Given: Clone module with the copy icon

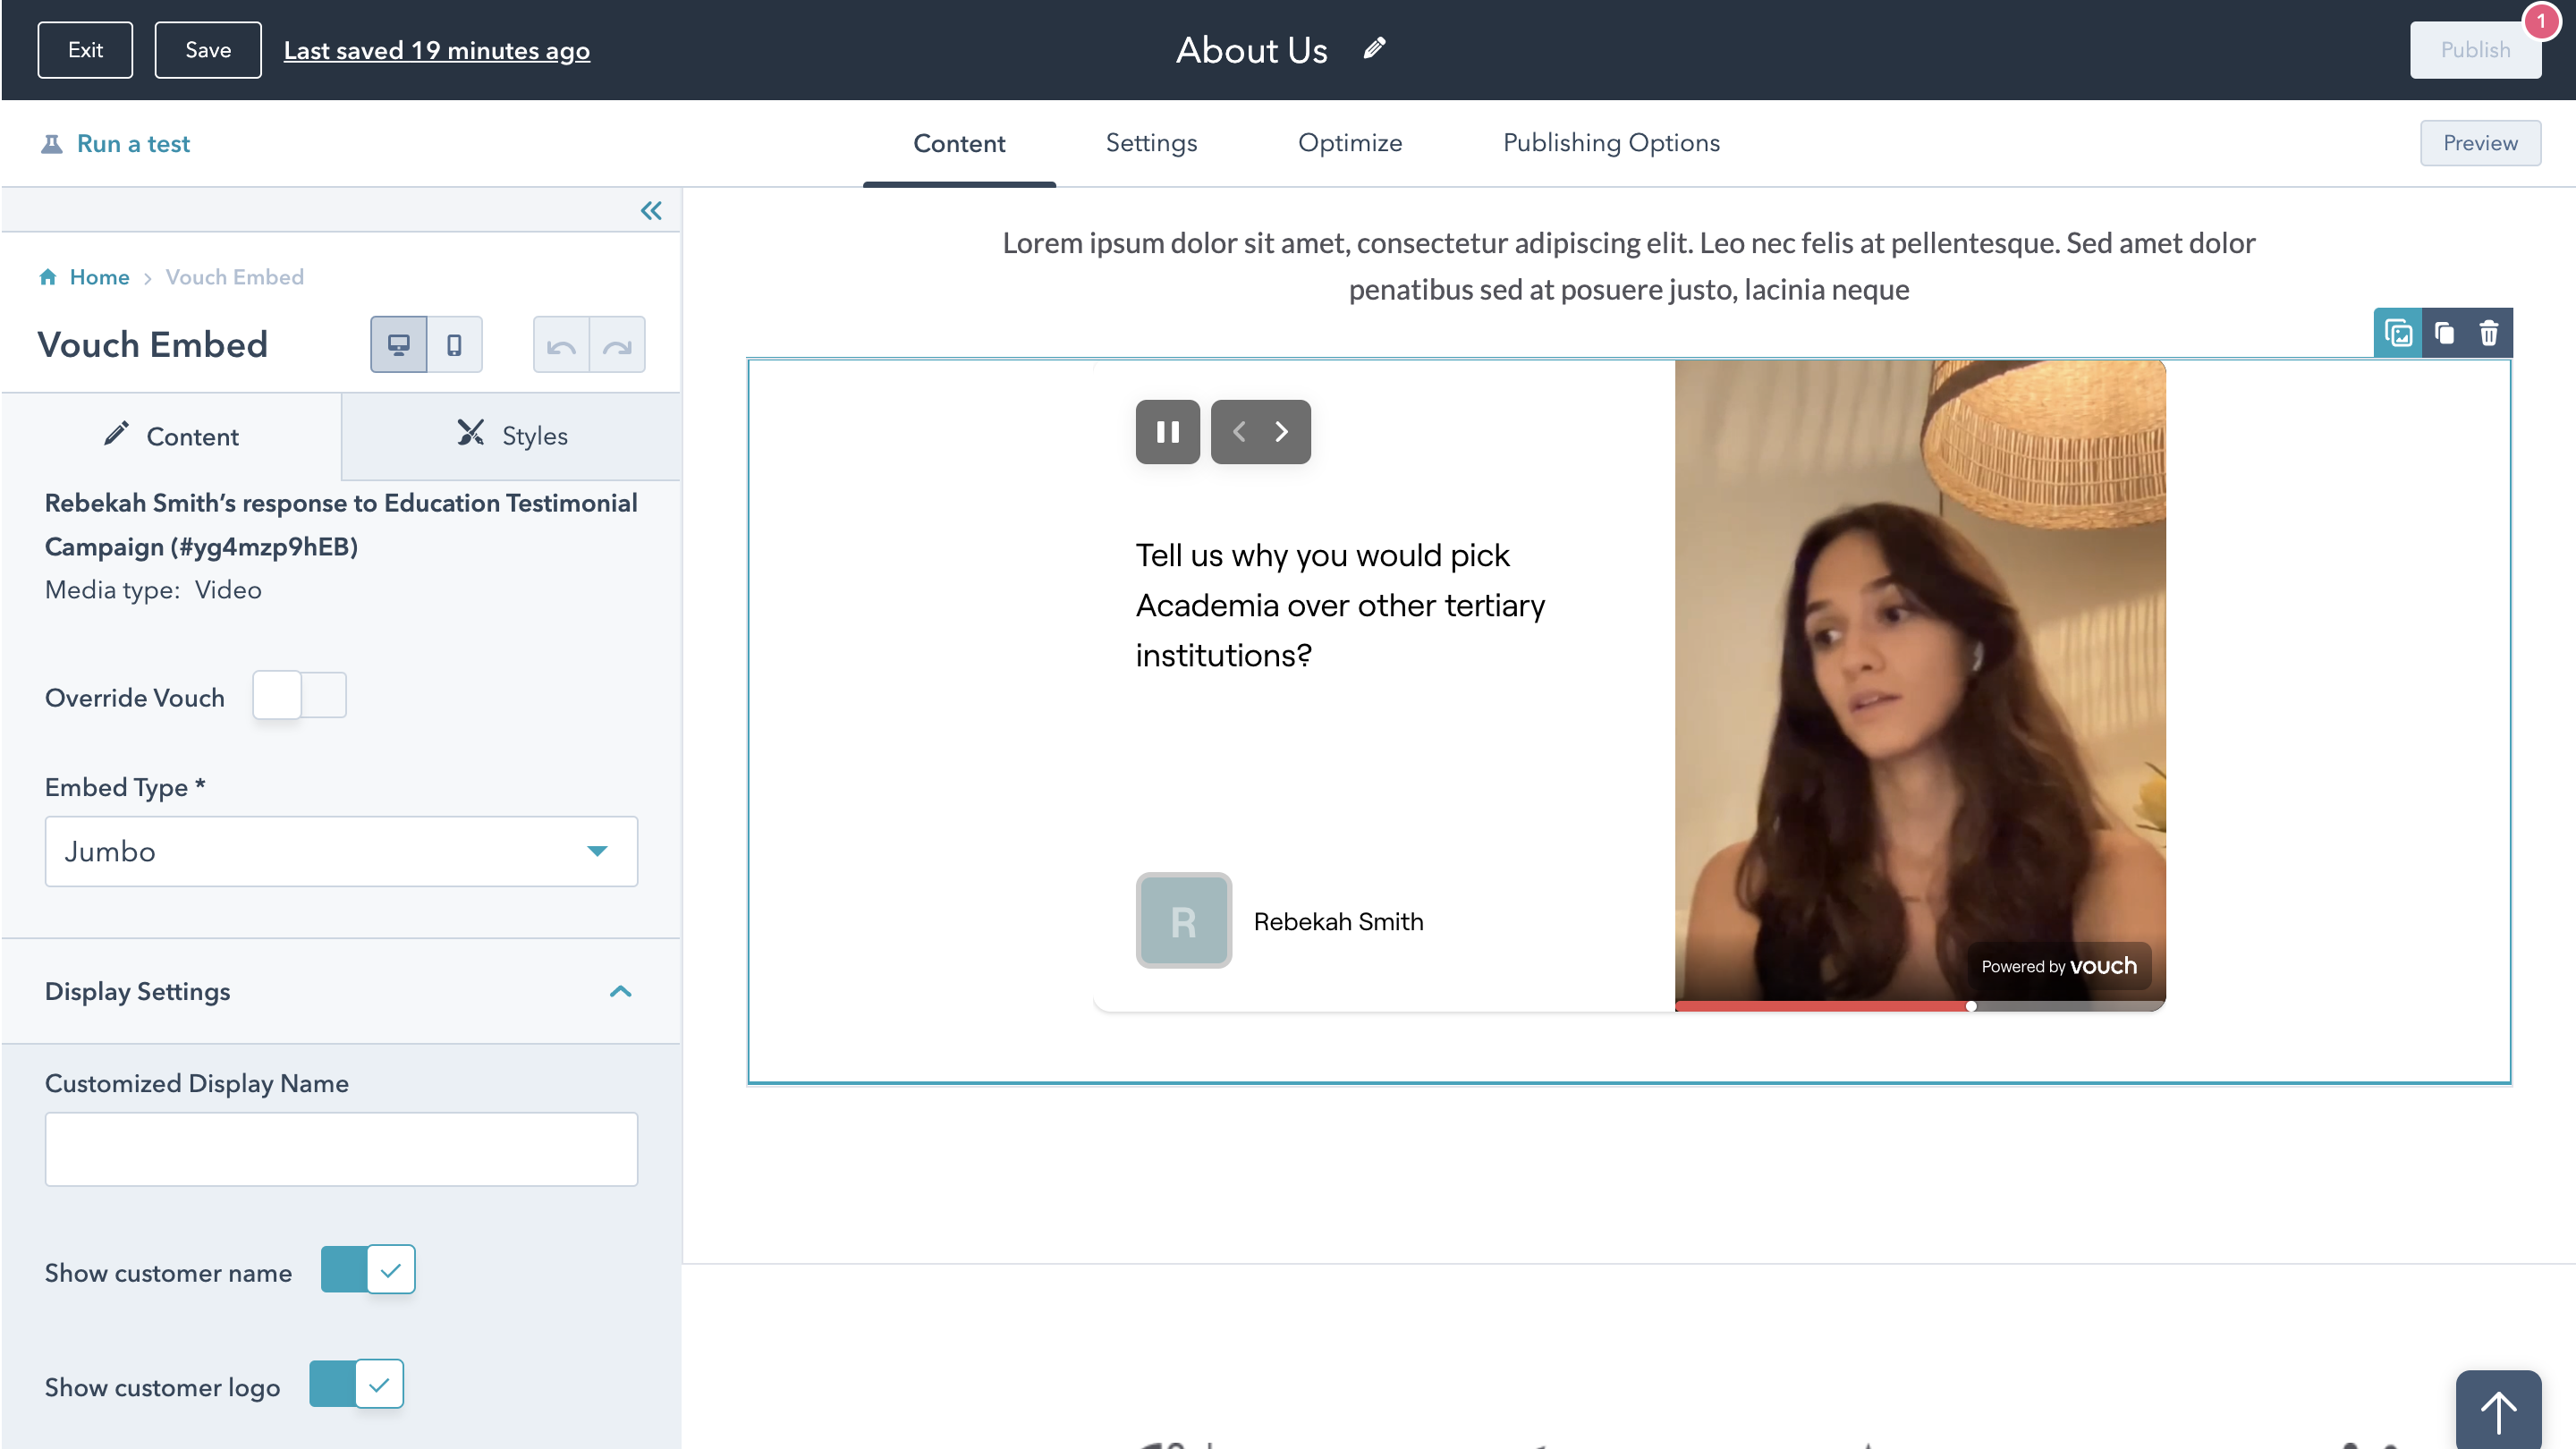Looking at the screenshot, I should coord(2444,333).
